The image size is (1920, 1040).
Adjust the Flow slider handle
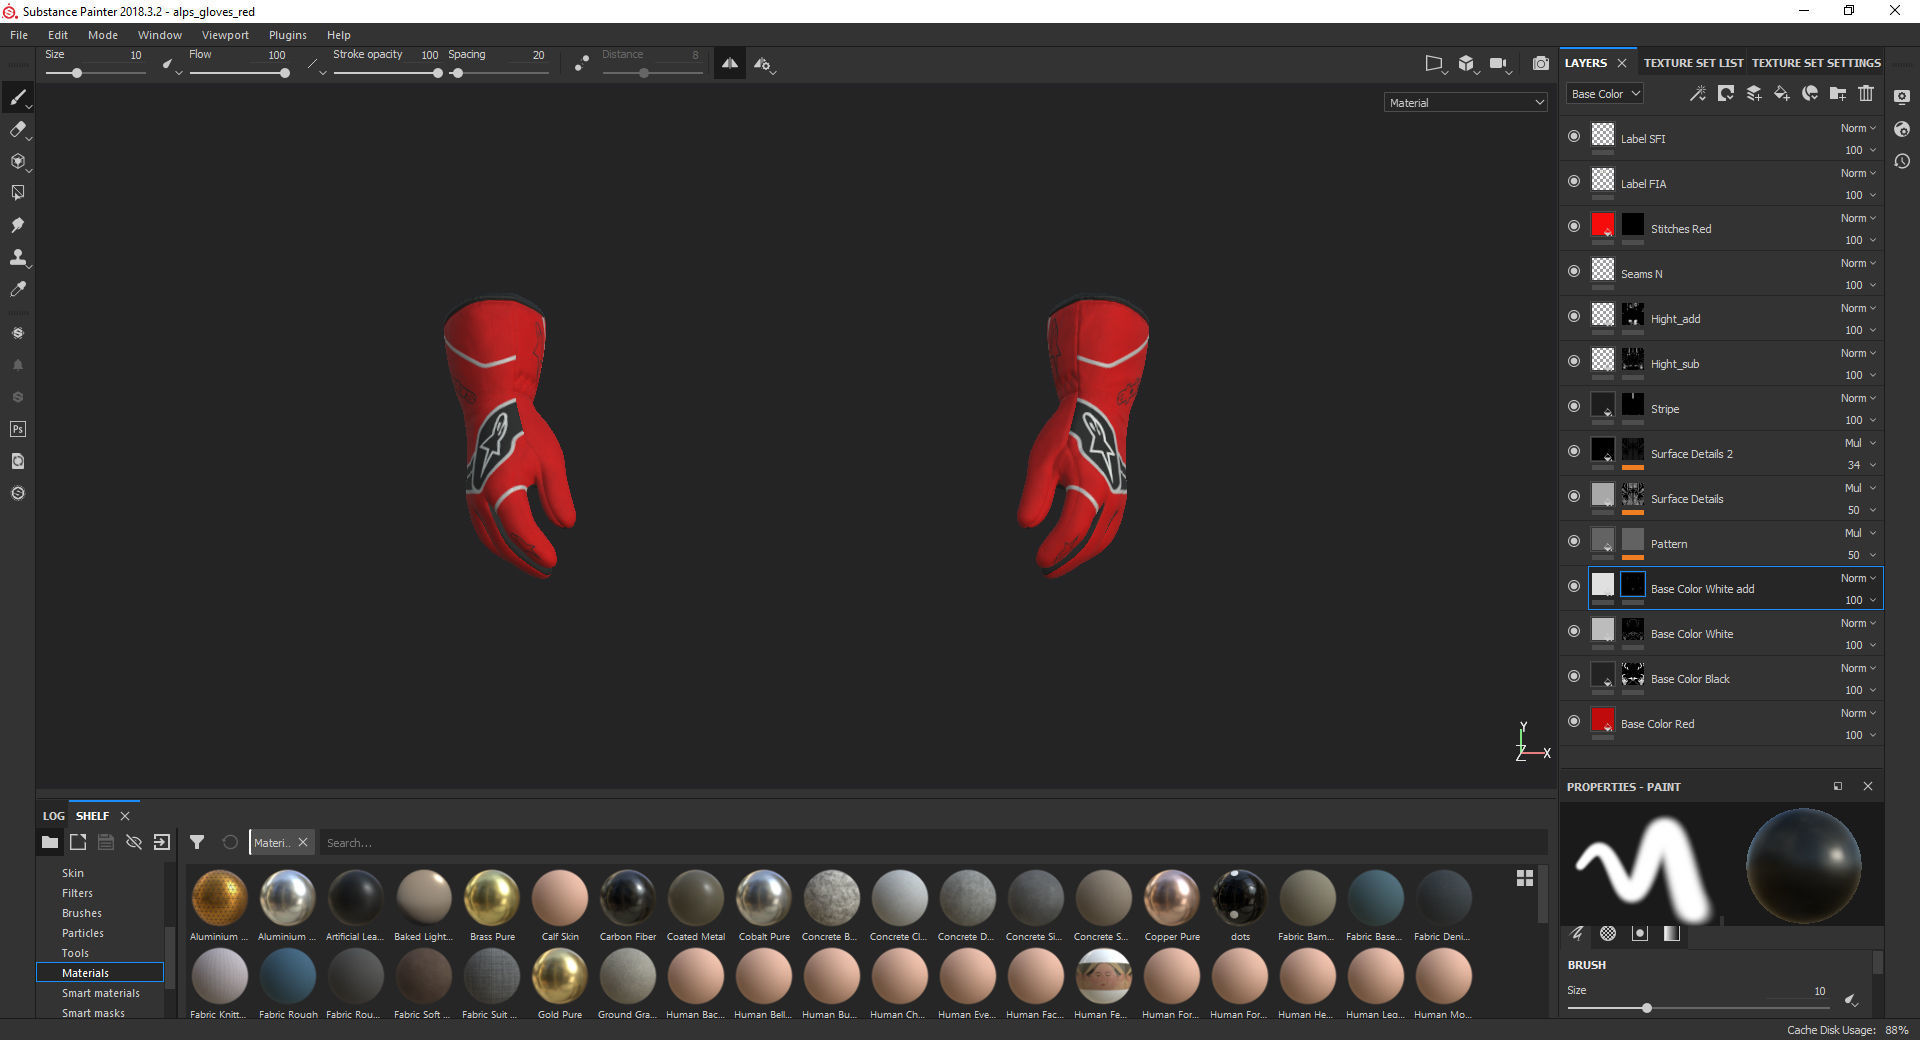285,73
